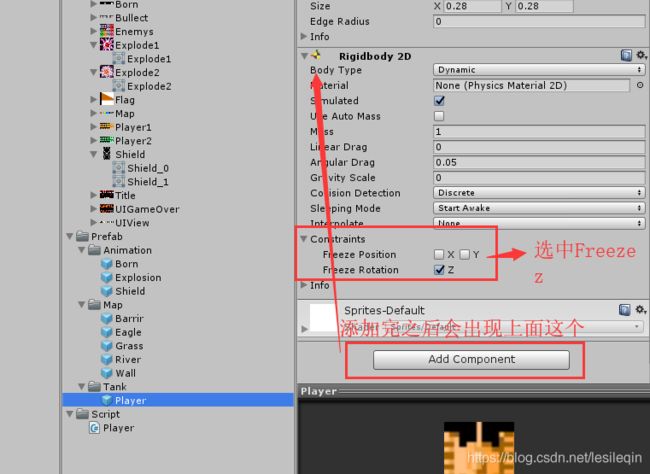Image resolution: width=650 pixels, height=474 pixels.
Task: Select Shield_1 sprite
Action: 141,182
